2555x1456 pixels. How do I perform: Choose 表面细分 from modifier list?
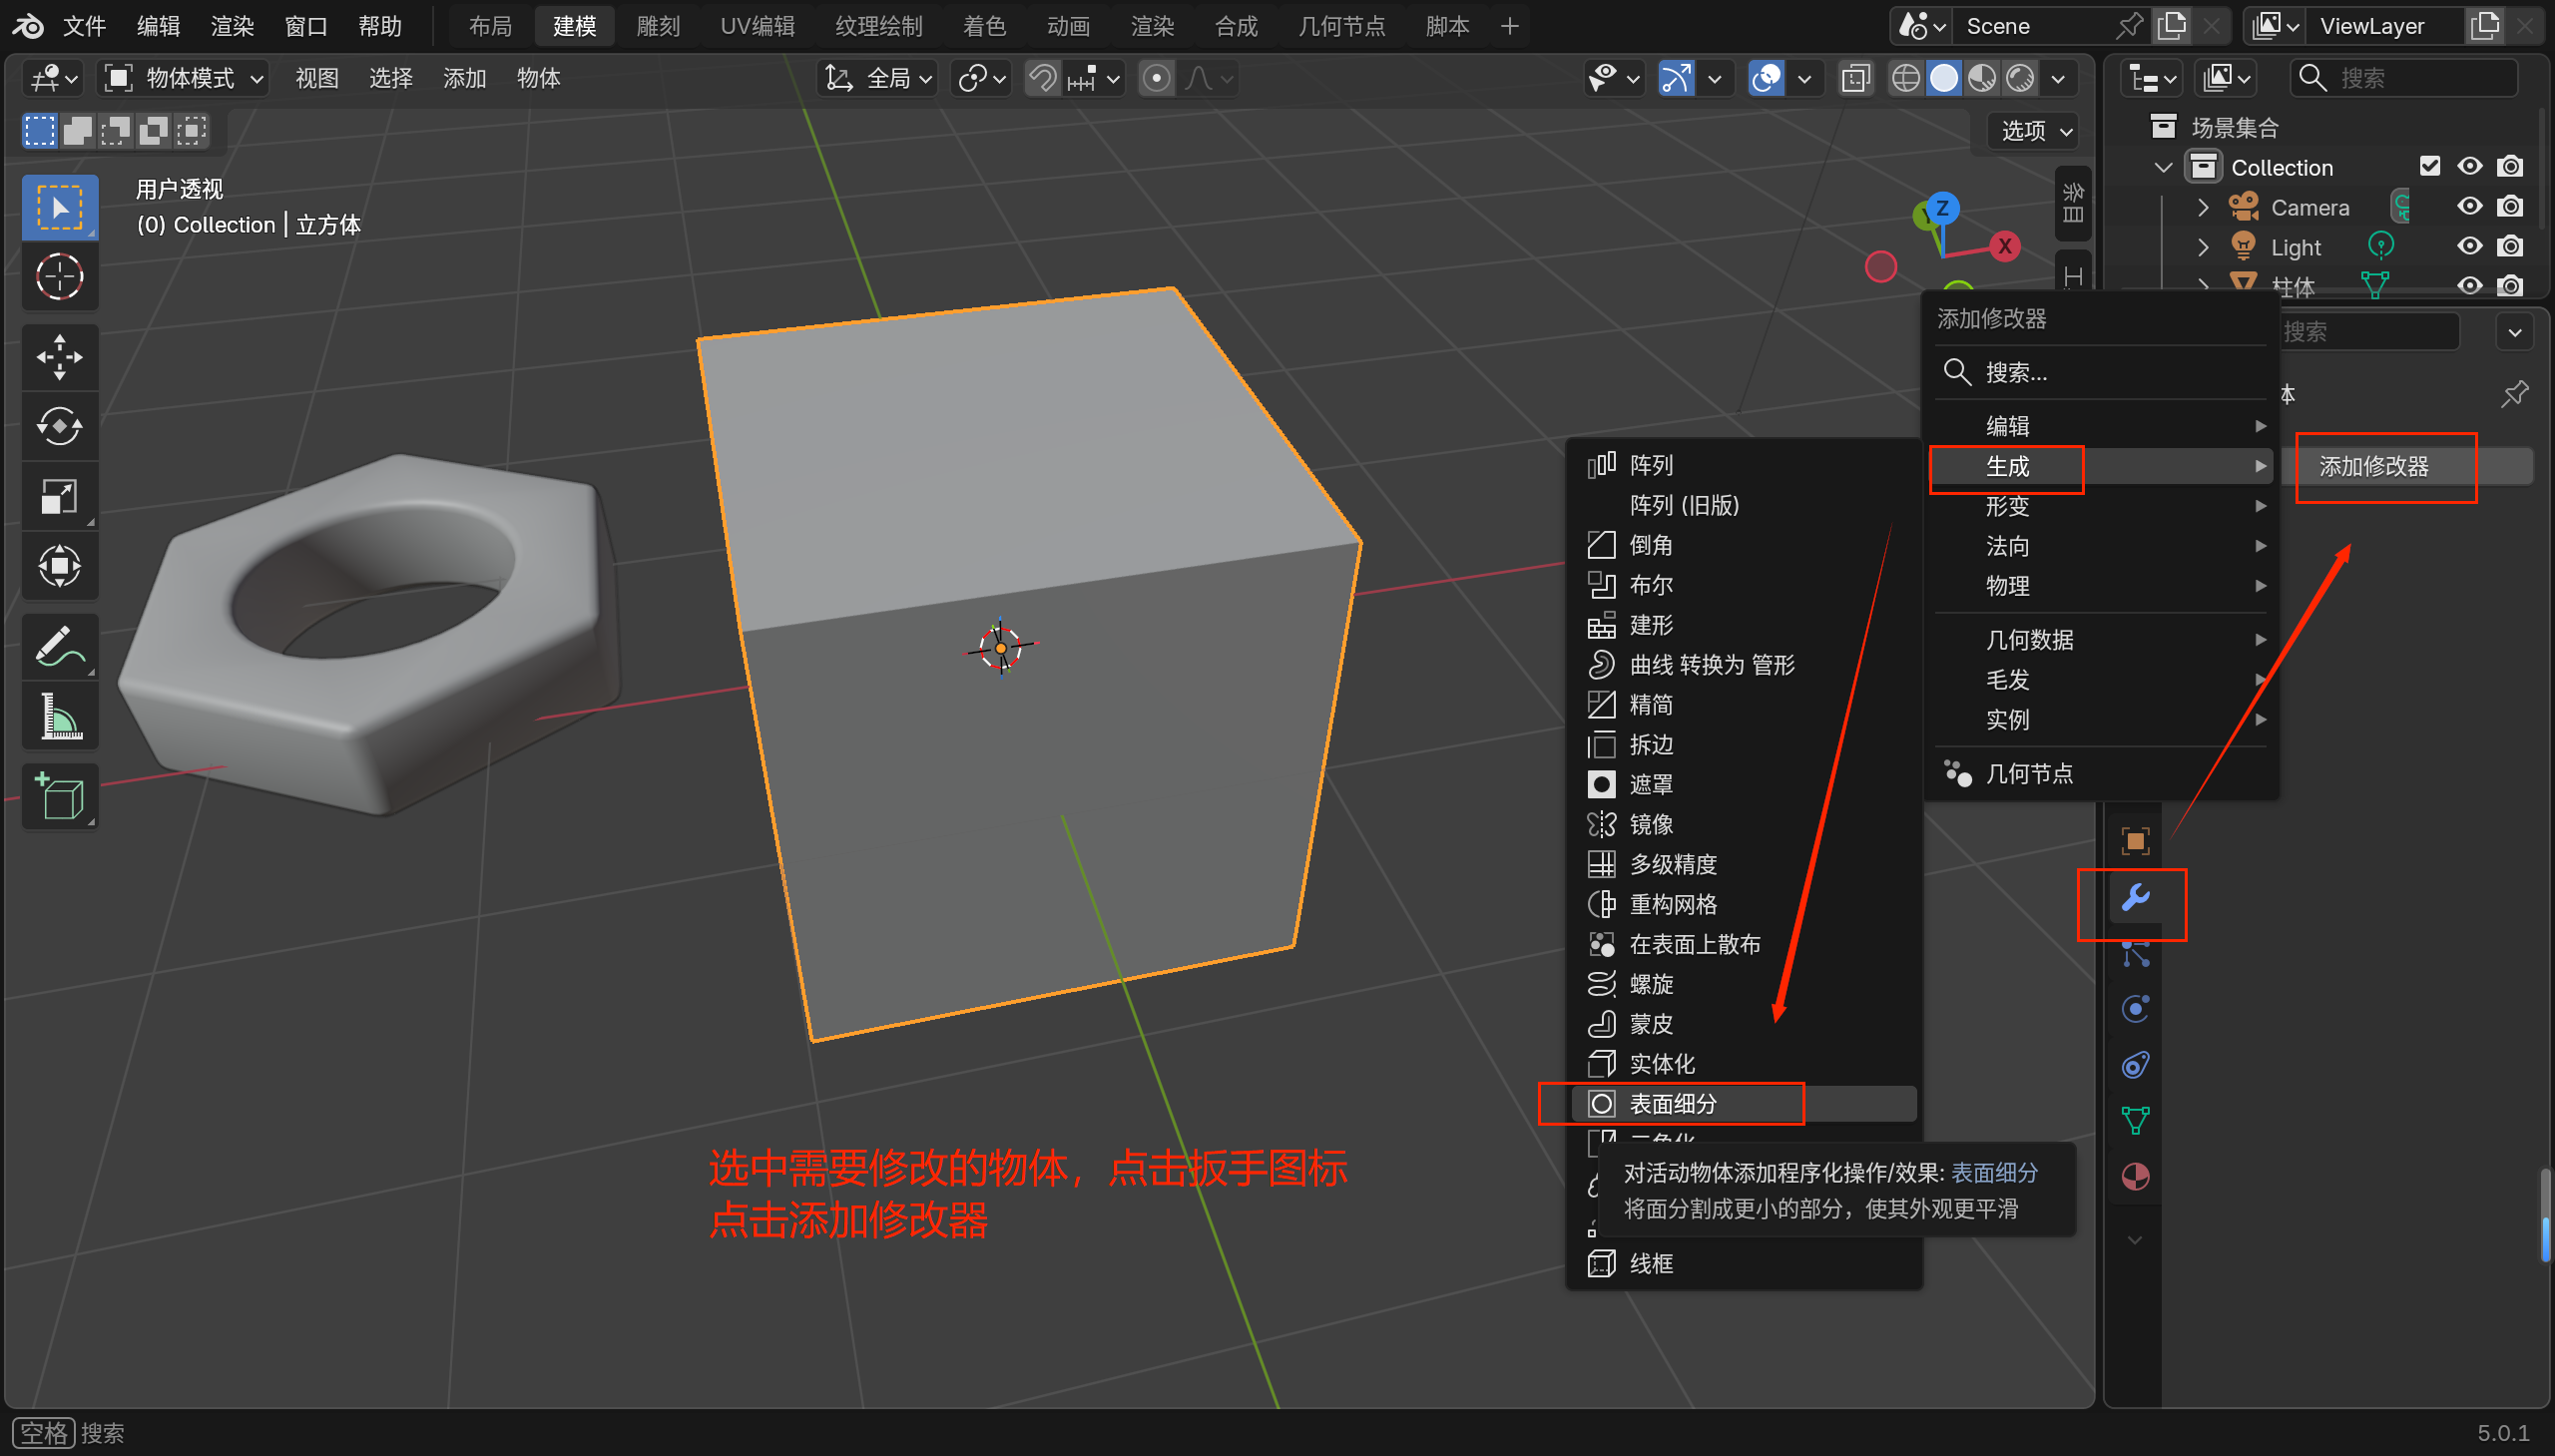pos(1673,1104)
